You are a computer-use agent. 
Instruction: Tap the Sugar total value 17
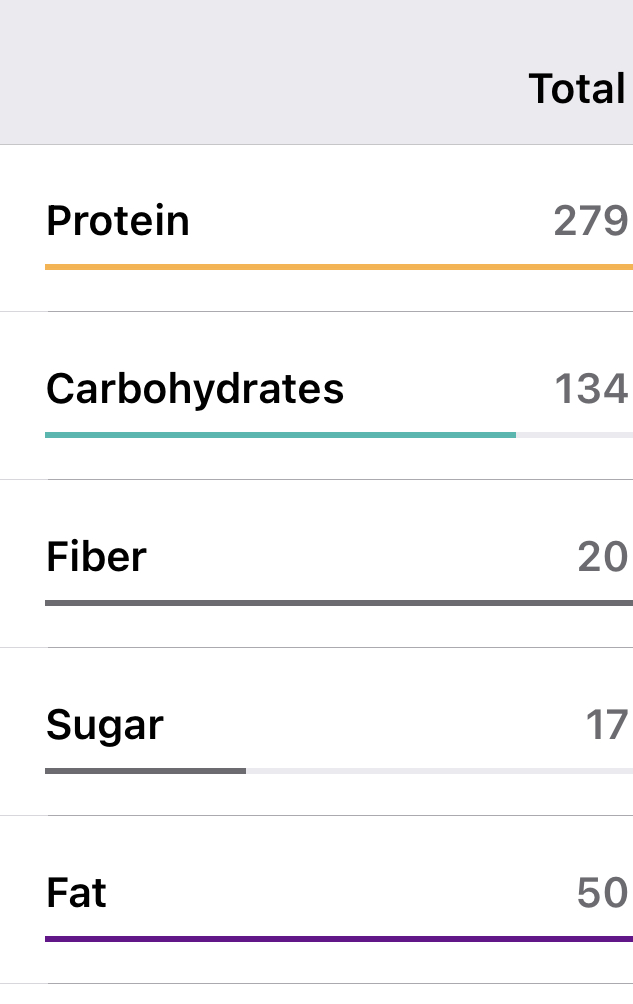(606, 725)
